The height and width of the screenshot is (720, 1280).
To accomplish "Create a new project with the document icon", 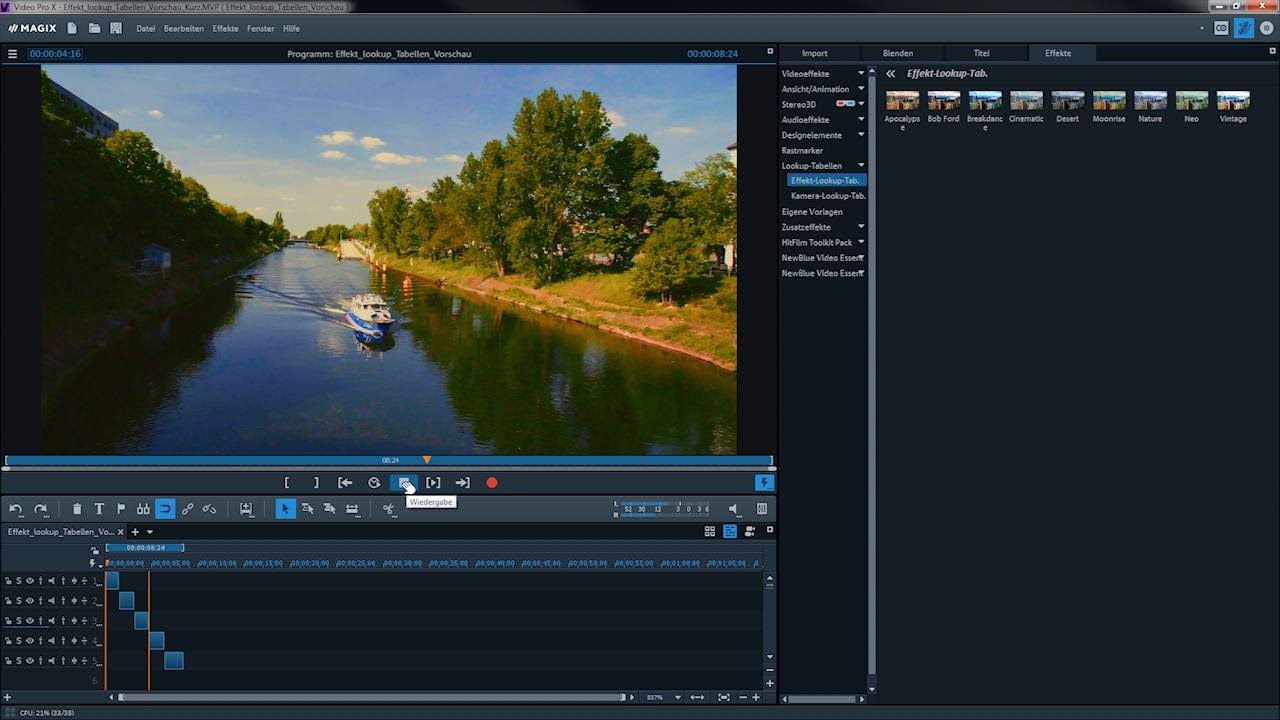I will tap(72, 28).
